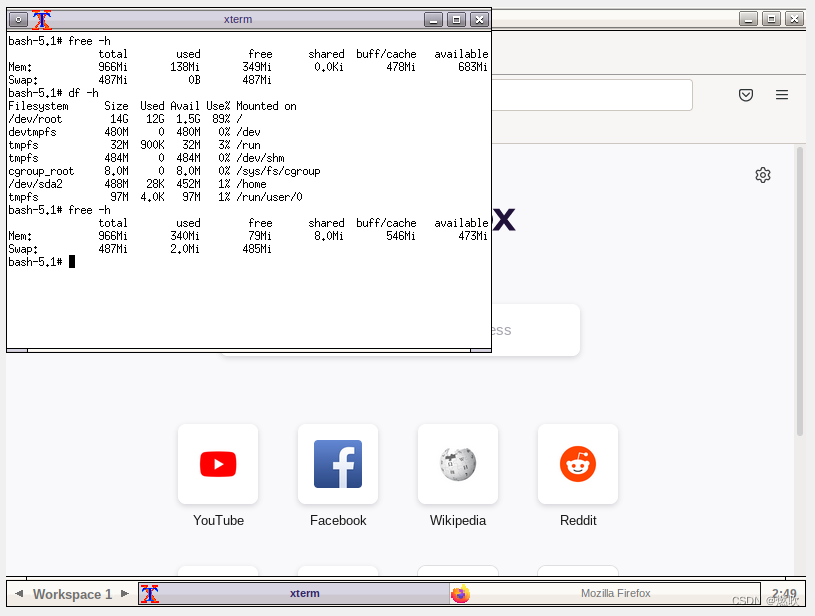
Task: Open the Reddit shortcut tile
Action: coord(578,464)
